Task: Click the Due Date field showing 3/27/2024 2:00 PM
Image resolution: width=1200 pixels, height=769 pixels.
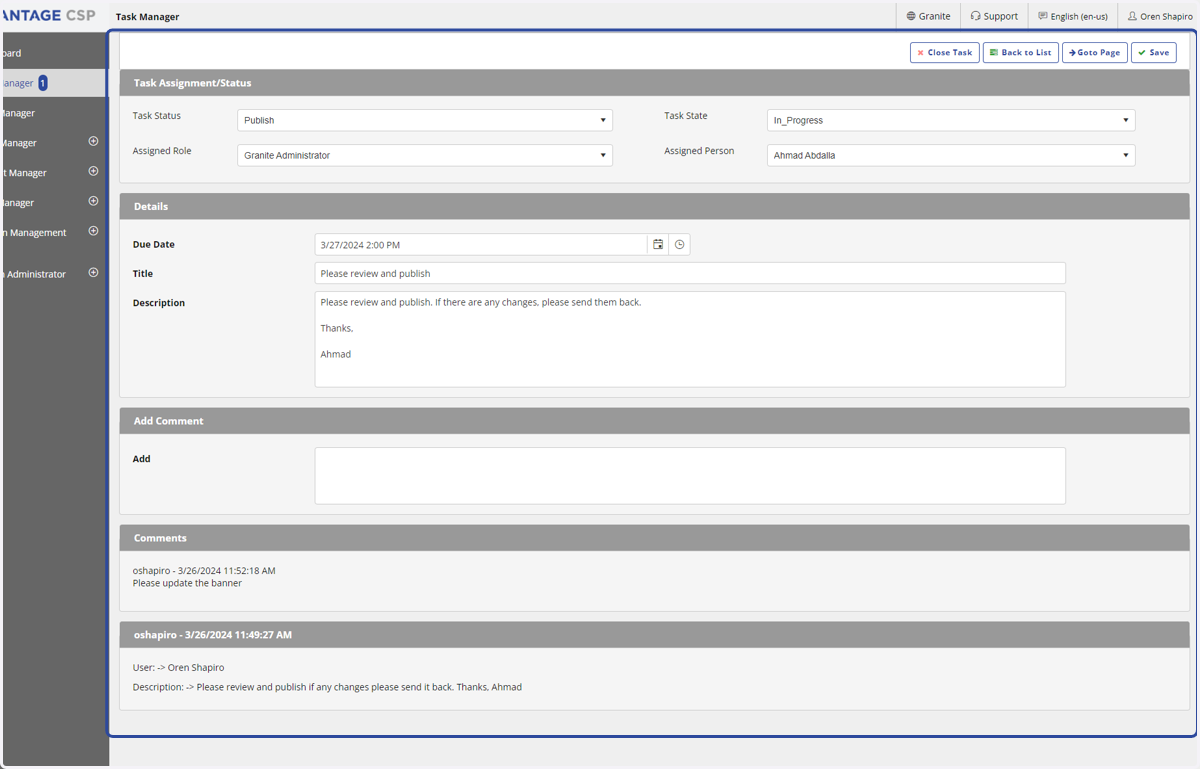Action: 481,245
